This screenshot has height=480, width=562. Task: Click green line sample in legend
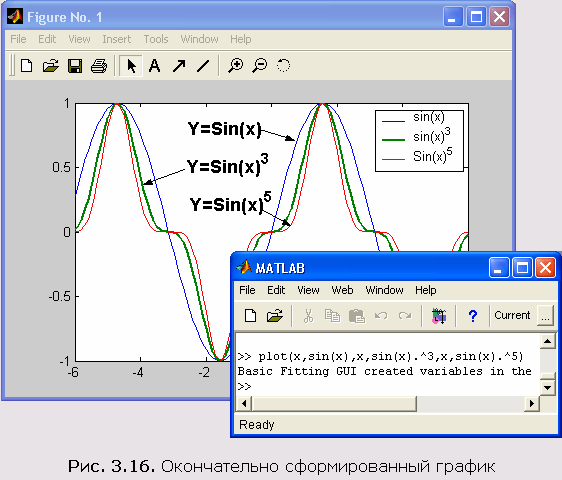tap(394, 140)
